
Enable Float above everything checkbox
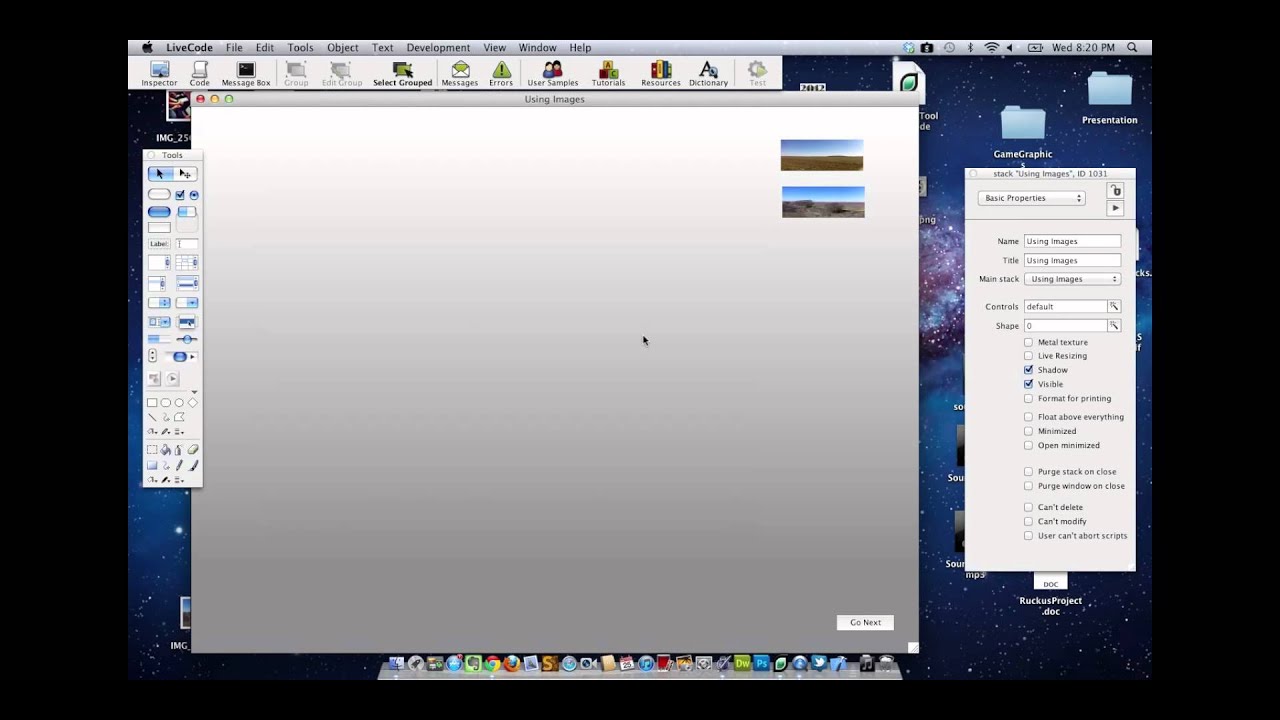[x=1028, y=417]
